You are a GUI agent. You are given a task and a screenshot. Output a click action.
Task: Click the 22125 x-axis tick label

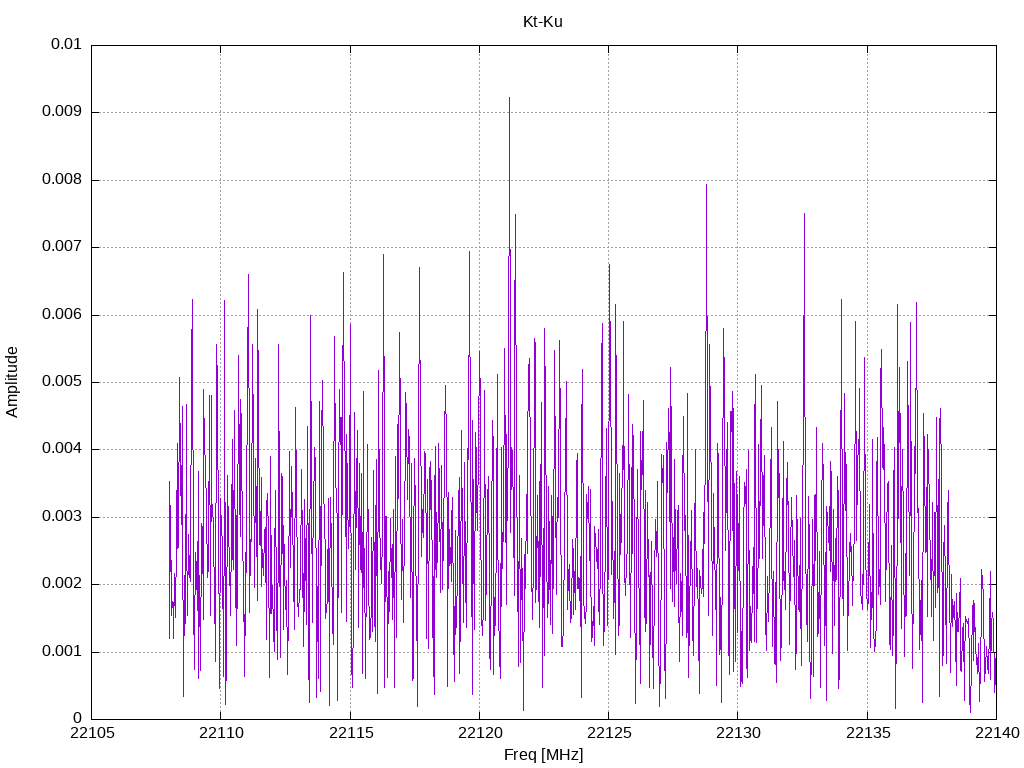pyautogui.click(x=609, y=733)
